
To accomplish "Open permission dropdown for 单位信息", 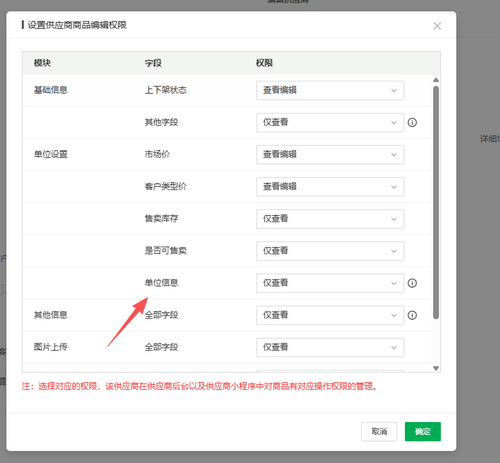I will [x=330, y=283].
